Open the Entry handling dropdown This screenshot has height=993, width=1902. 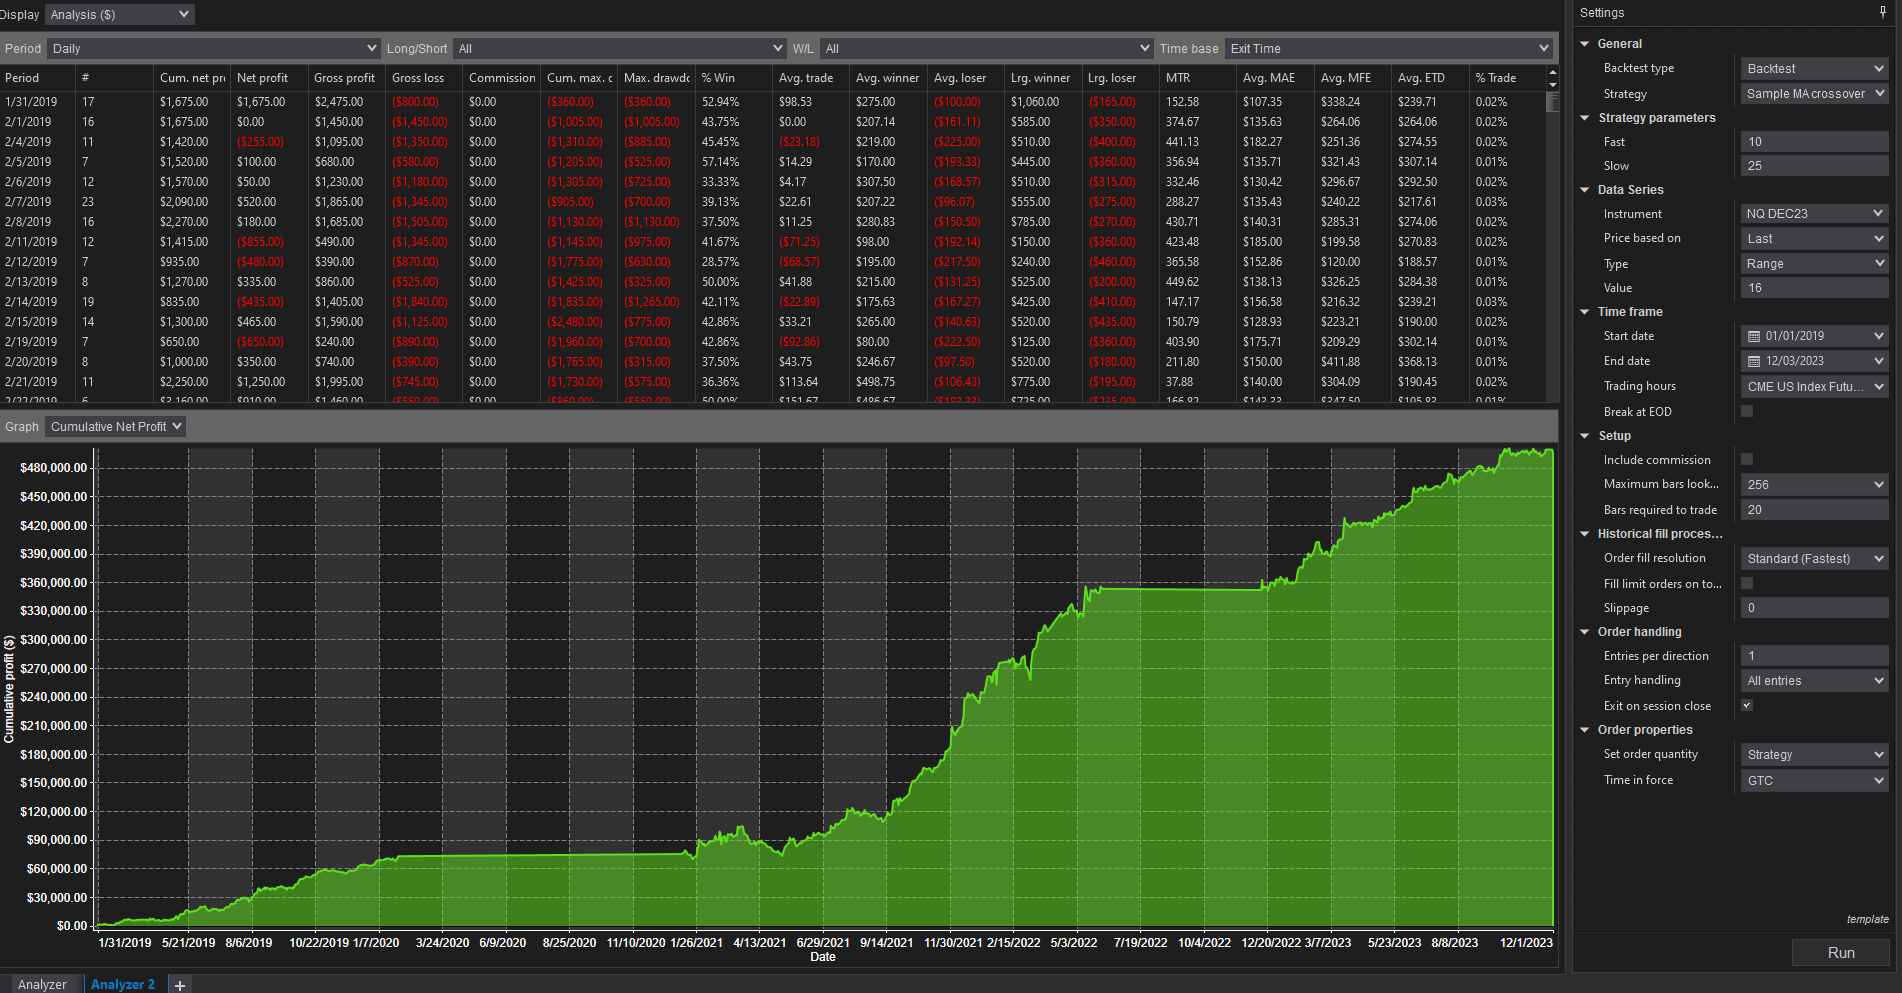[x=1814, y=680]
